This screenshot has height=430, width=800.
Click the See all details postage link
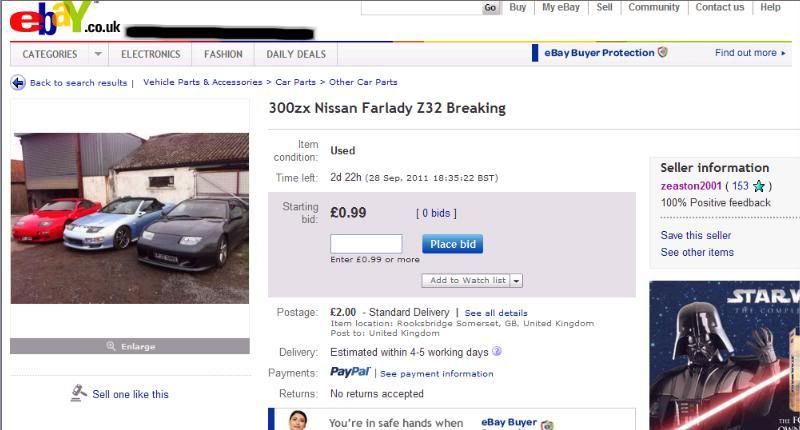click(x=496, y=313)
